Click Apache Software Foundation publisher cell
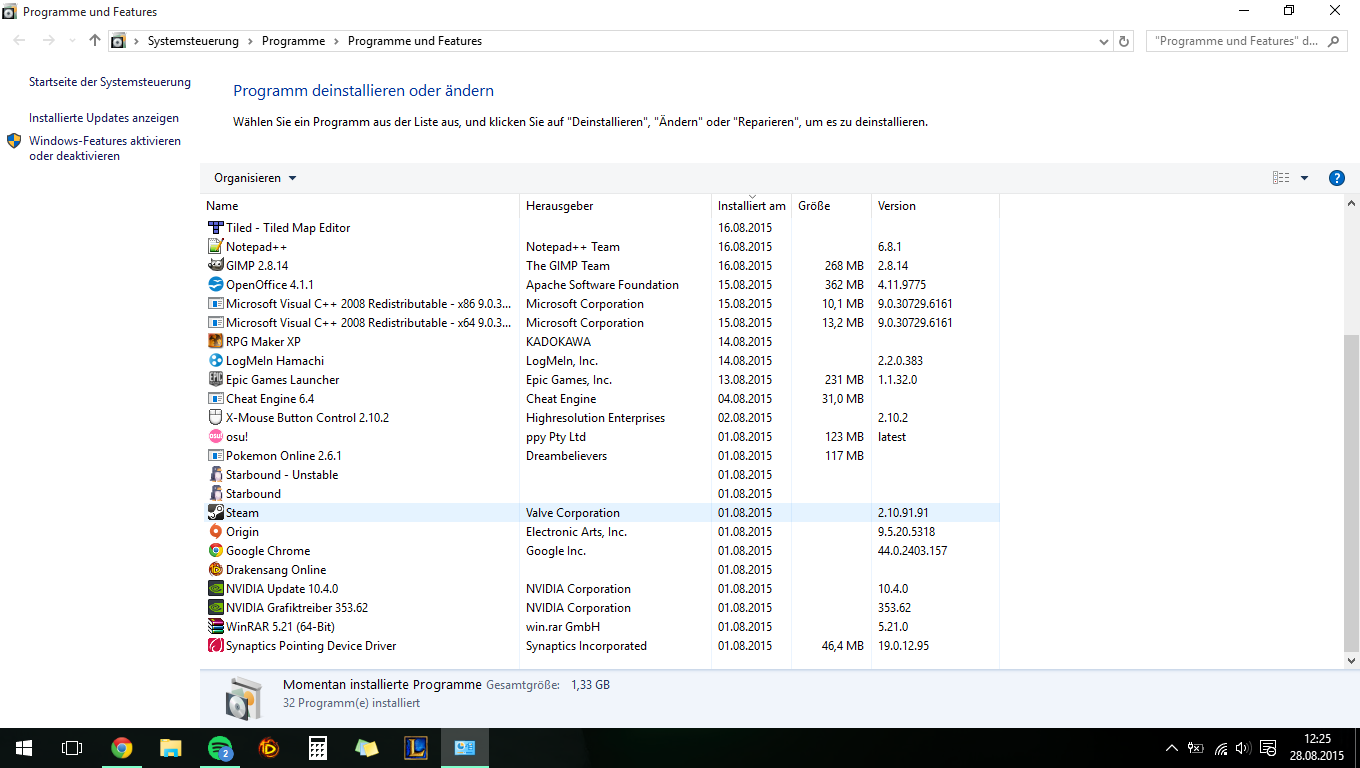1360x768 pixels. (602, 285)
